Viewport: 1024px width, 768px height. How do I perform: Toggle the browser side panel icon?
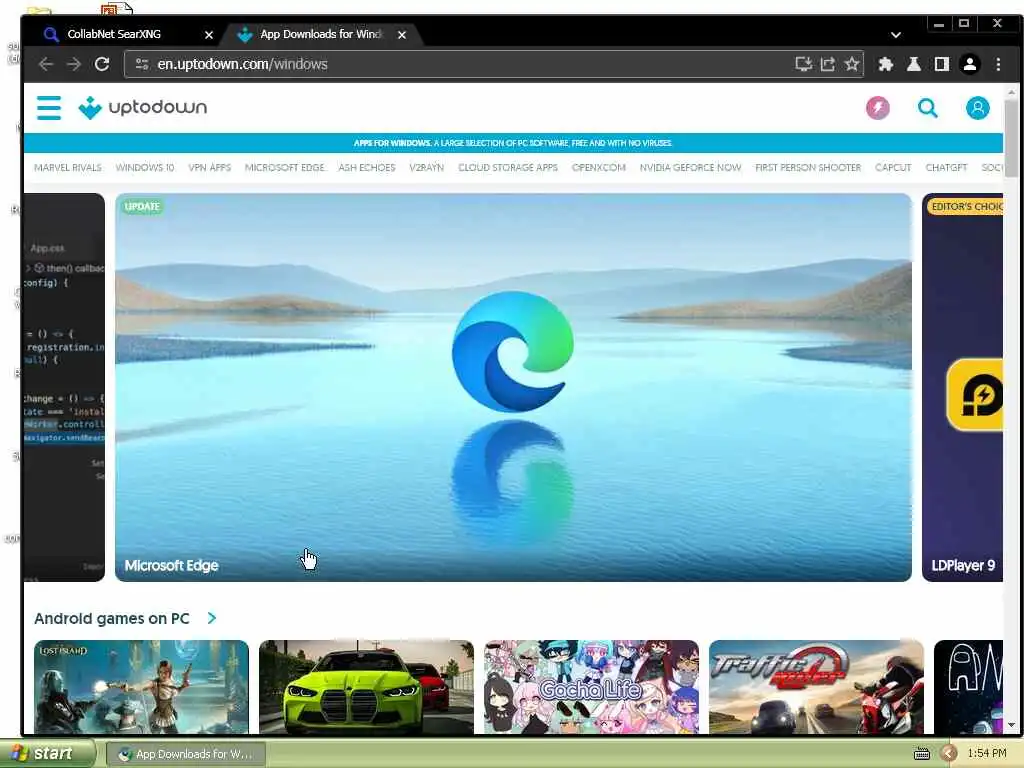pos(942,64)
